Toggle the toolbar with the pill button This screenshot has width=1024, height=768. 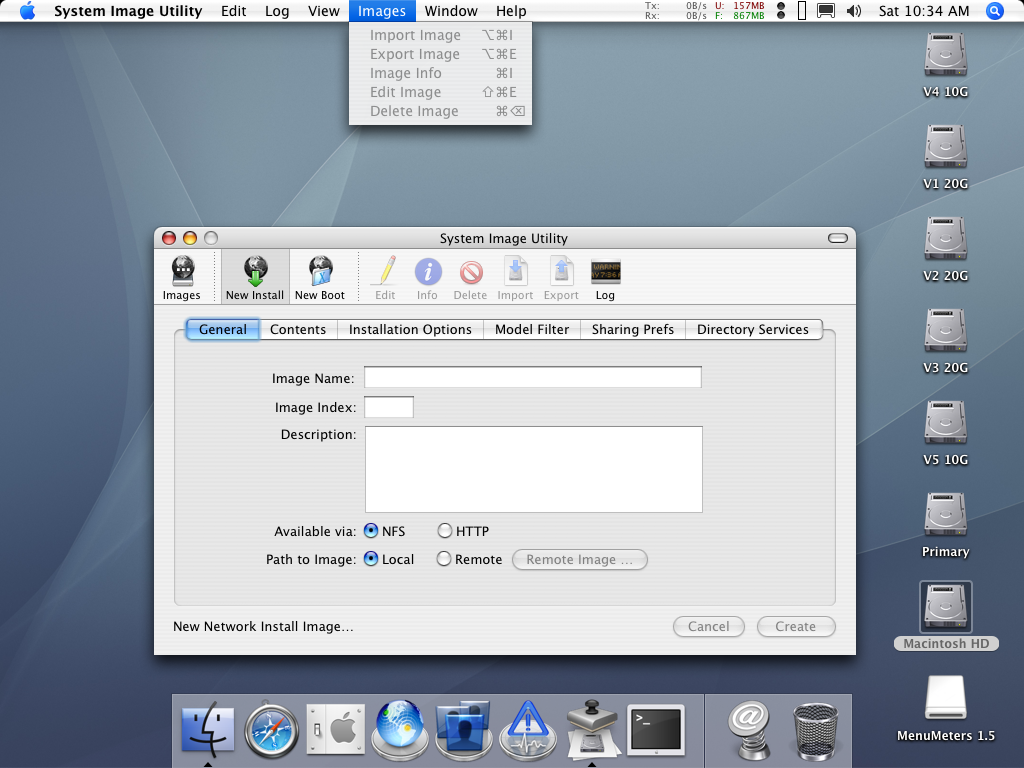tap(838, 238)
